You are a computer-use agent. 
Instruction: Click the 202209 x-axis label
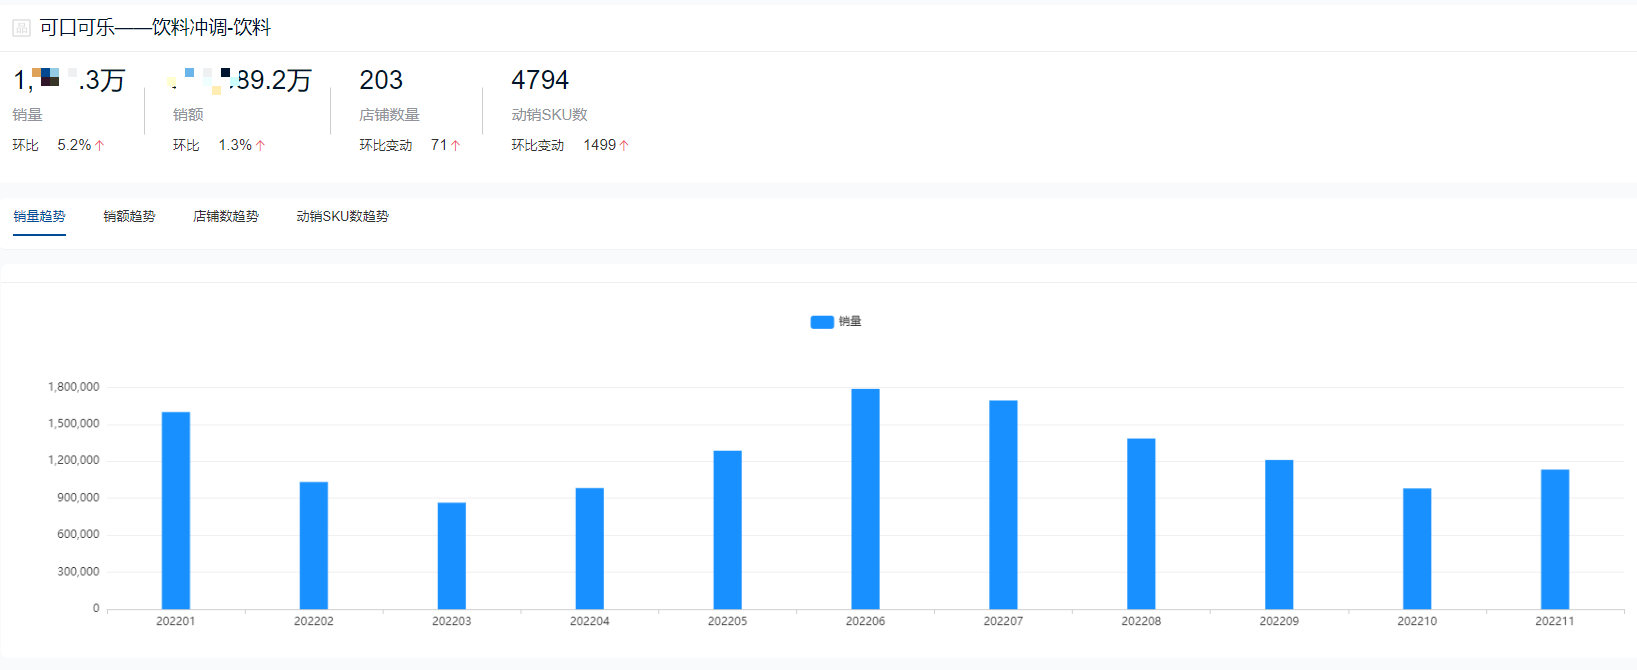coord(1279,621)
